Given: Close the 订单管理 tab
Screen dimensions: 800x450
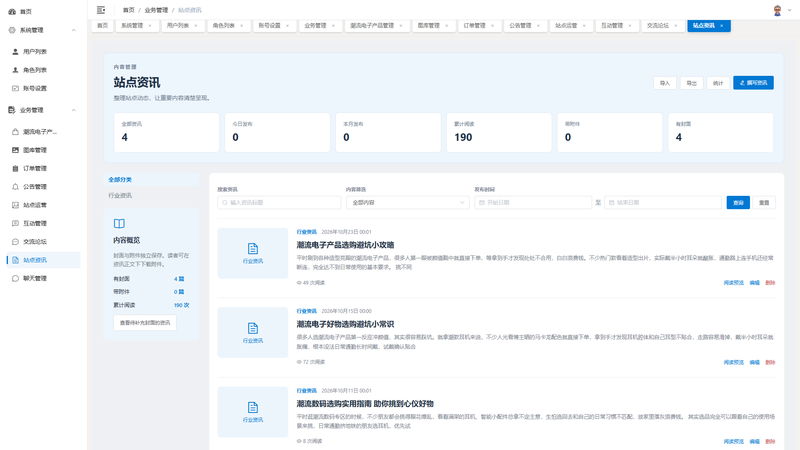Looking at the screenshot, I should point(492,26).
